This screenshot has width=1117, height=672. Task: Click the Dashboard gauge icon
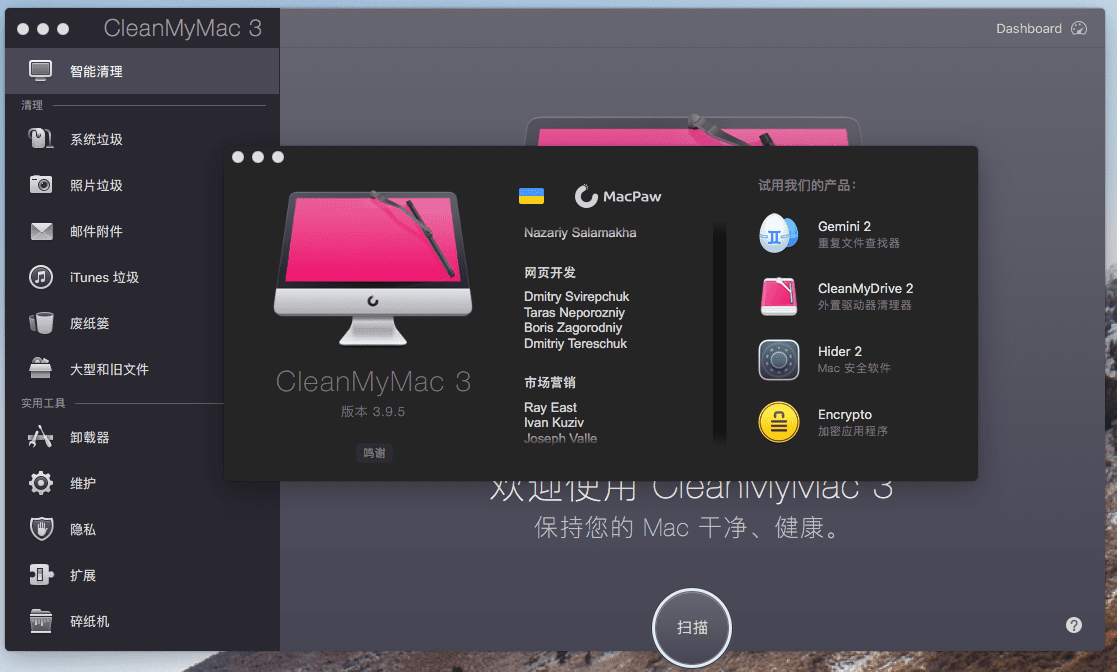(x=1079, y=29)
